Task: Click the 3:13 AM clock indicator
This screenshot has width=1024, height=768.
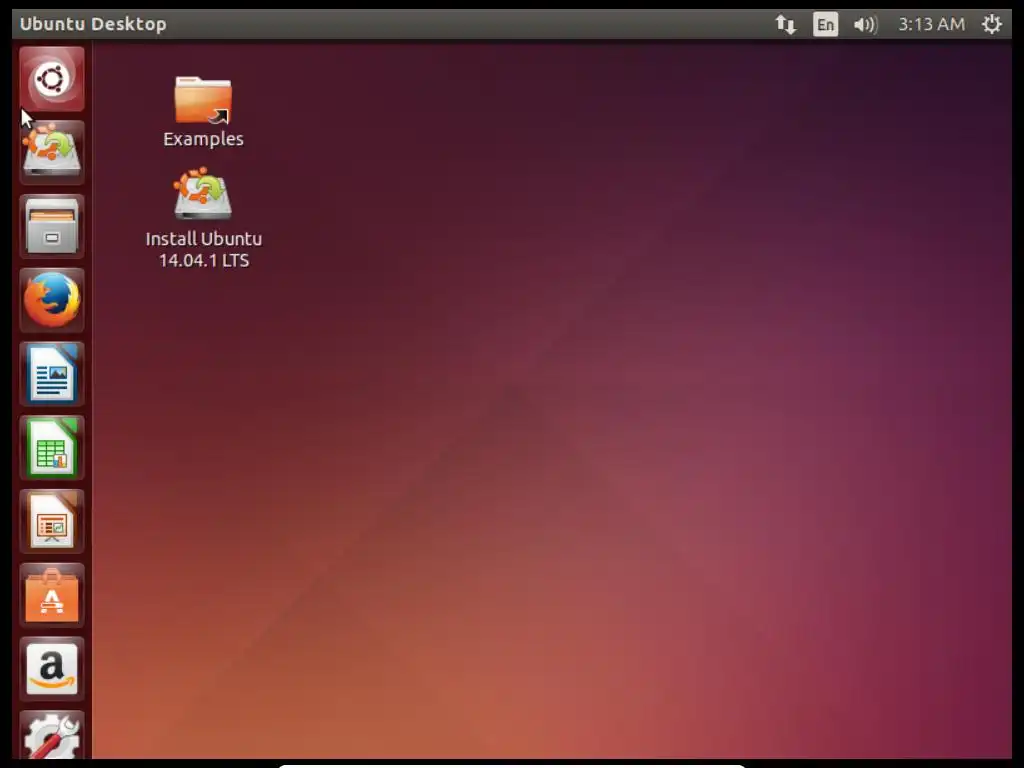Action: tap(931, 25)
